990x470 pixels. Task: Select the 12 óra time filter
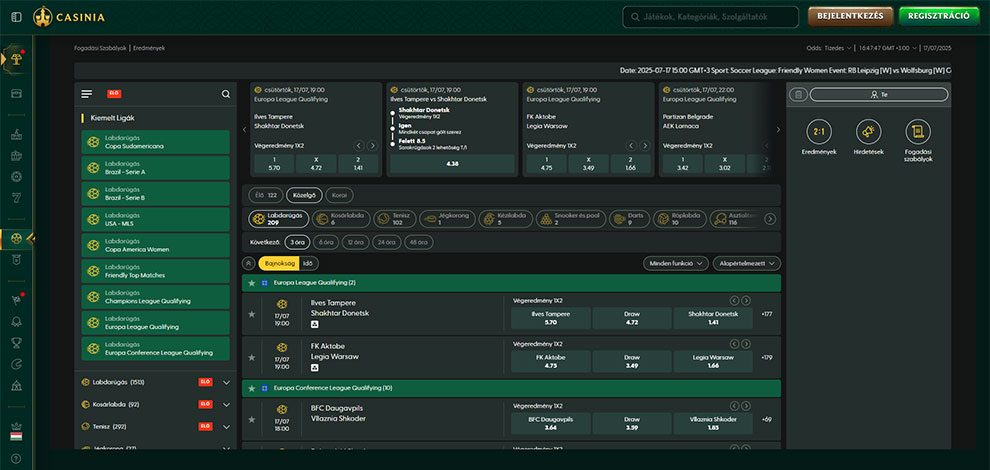point(355,243)
